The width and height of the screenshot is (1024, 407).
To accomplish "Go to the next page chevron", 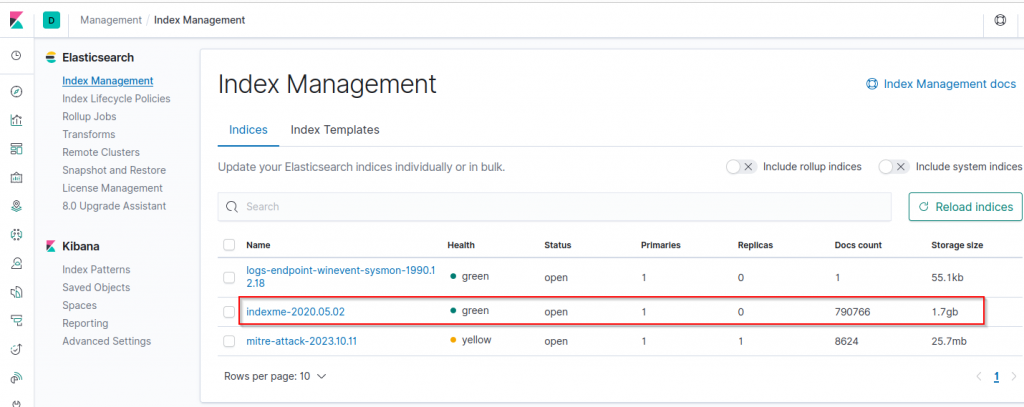I will [x=1014, y=377].
